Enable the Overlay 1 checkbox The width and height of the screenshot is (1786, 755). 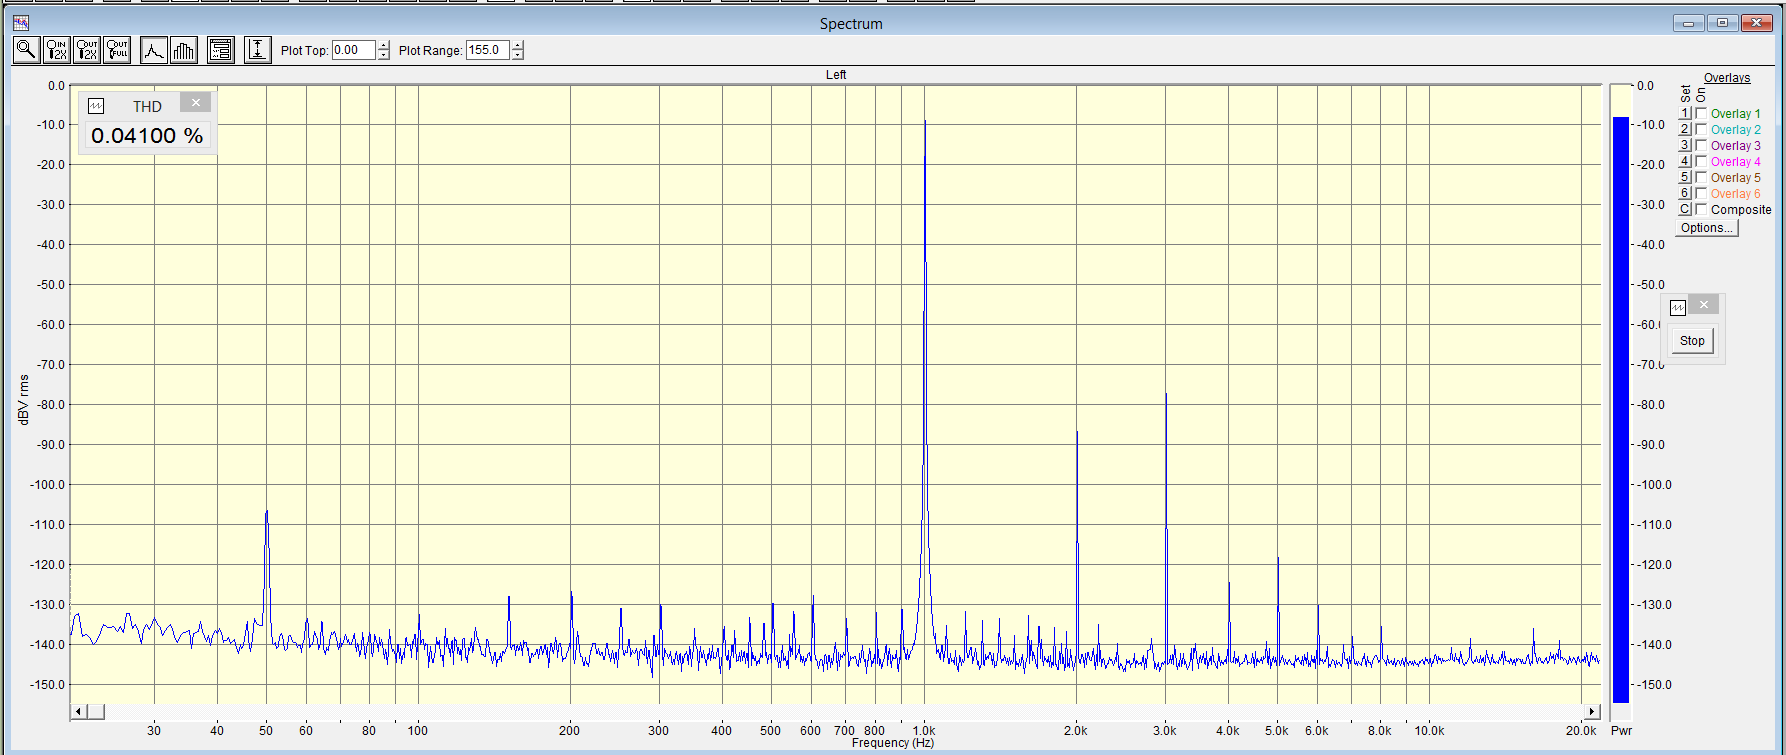pyautogui.click(x=1701, y=113)
